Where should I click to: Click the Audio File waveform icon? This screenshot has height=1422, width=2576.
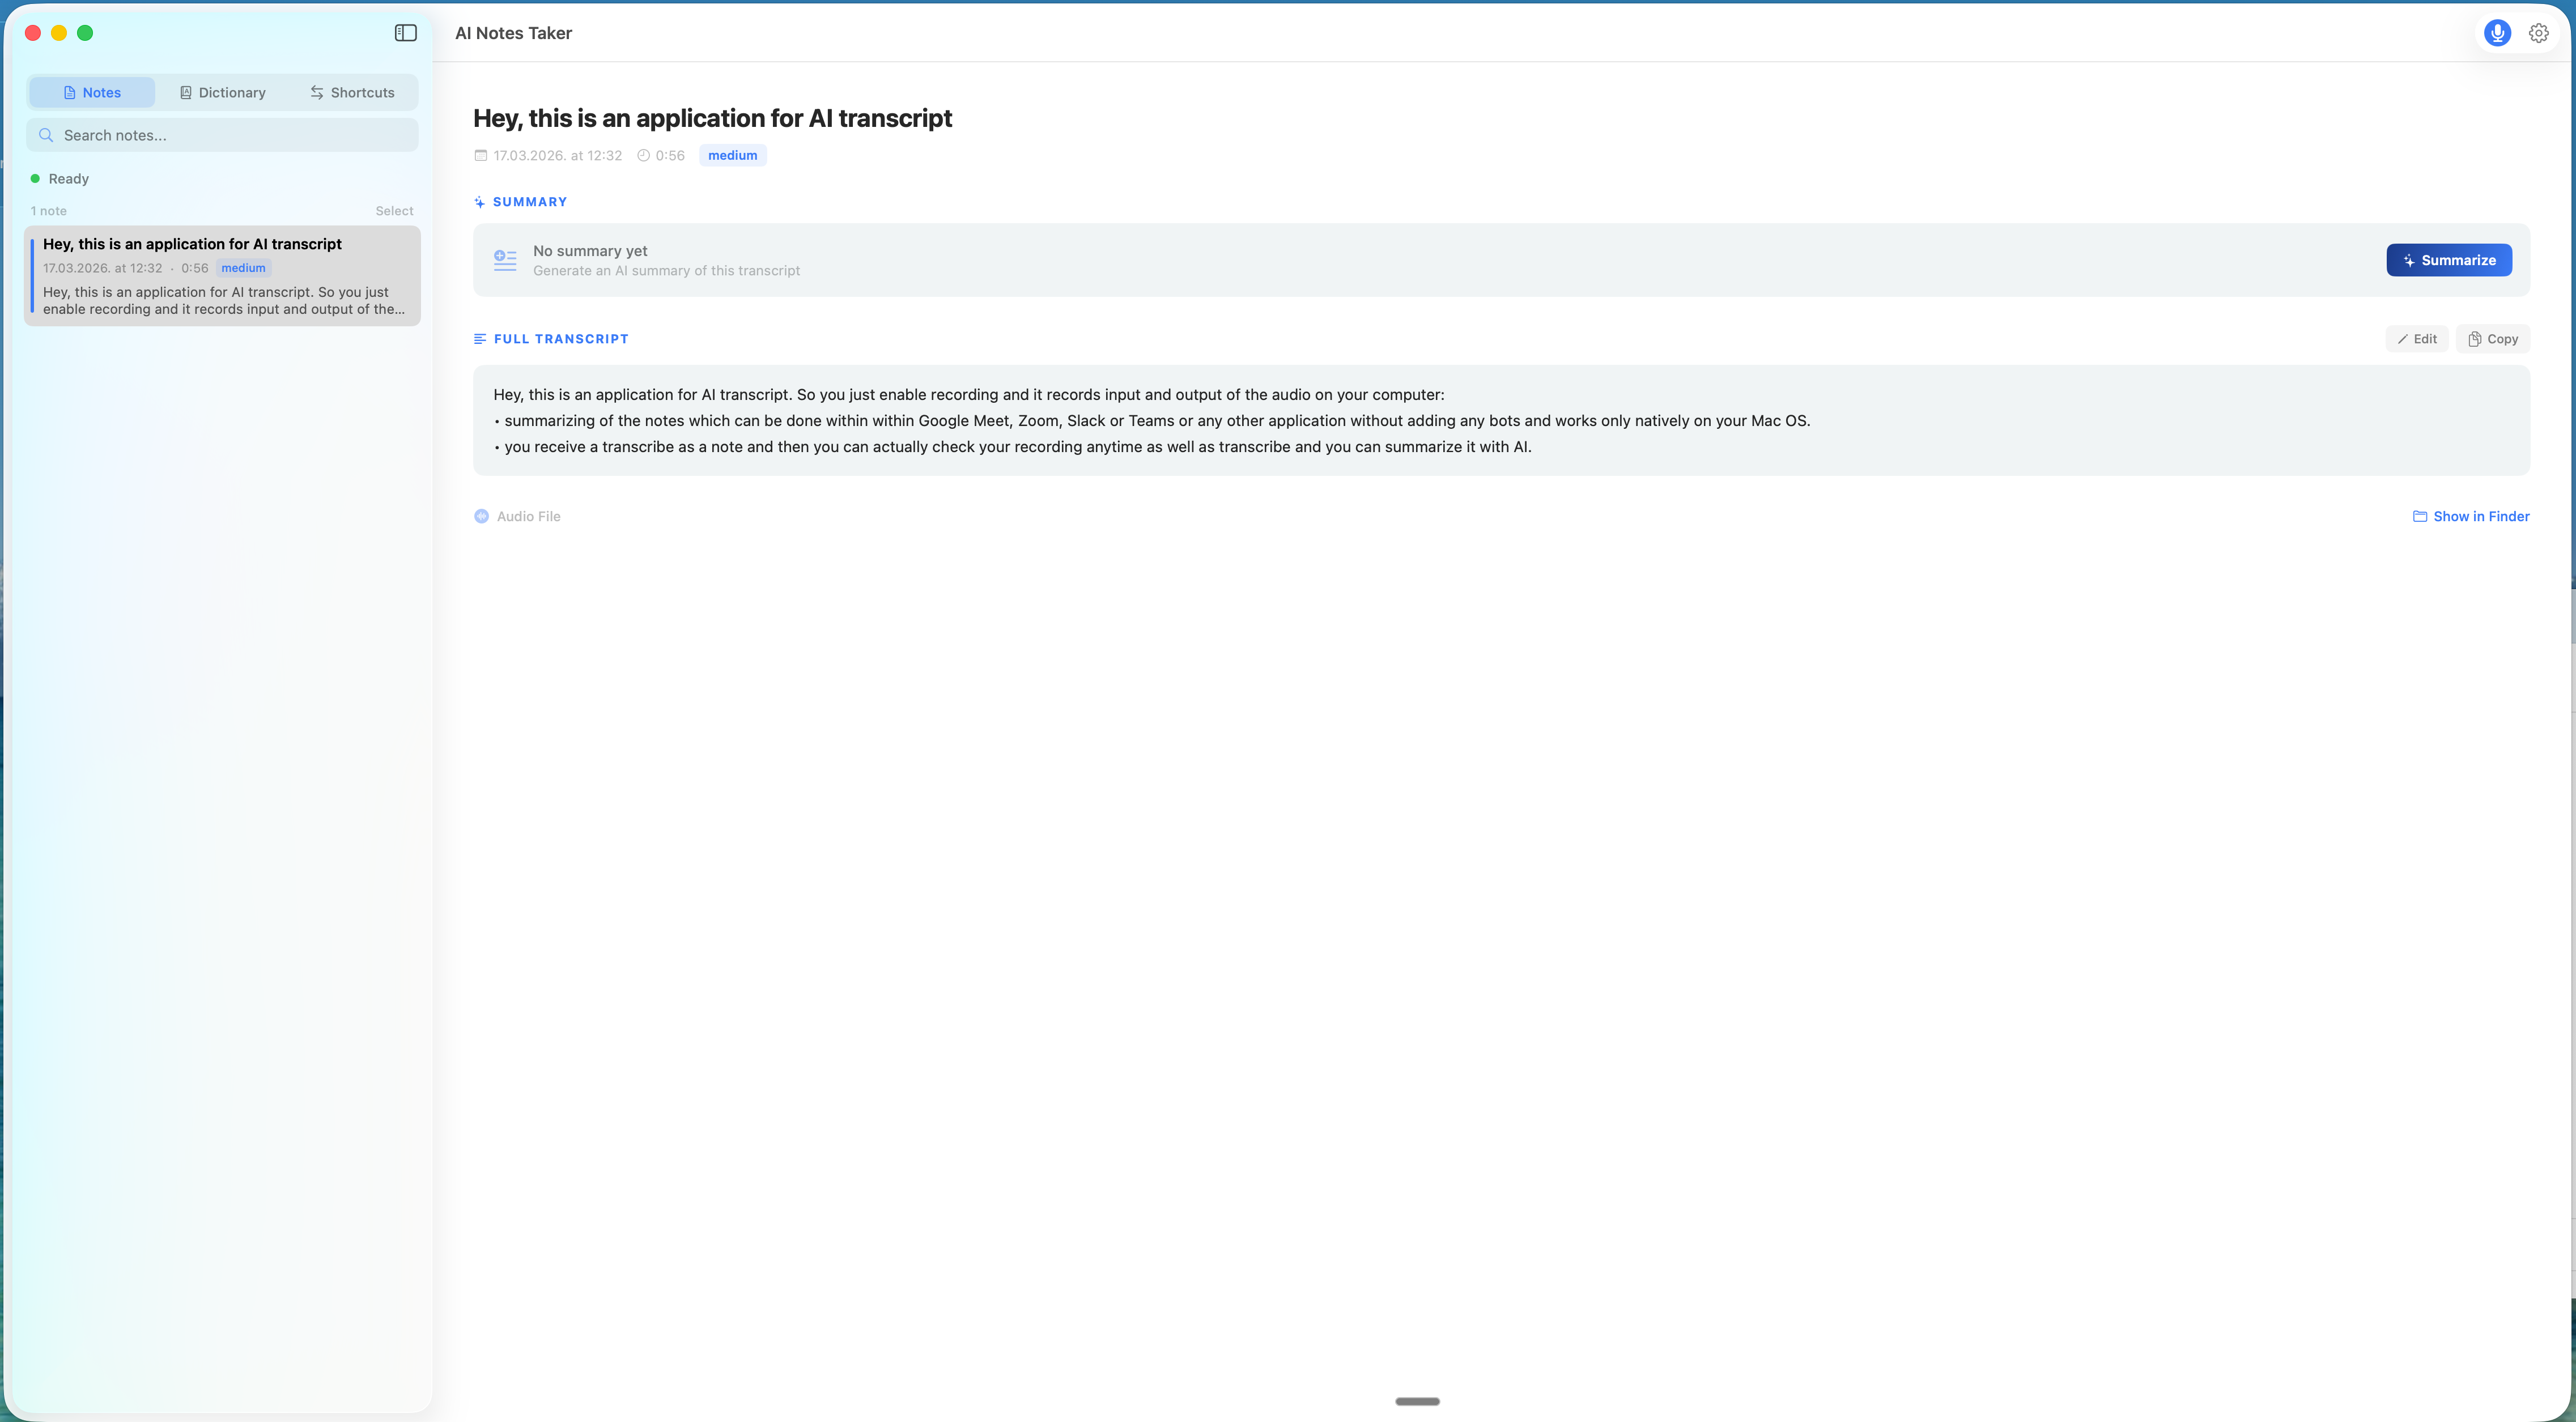pos(481,516)
